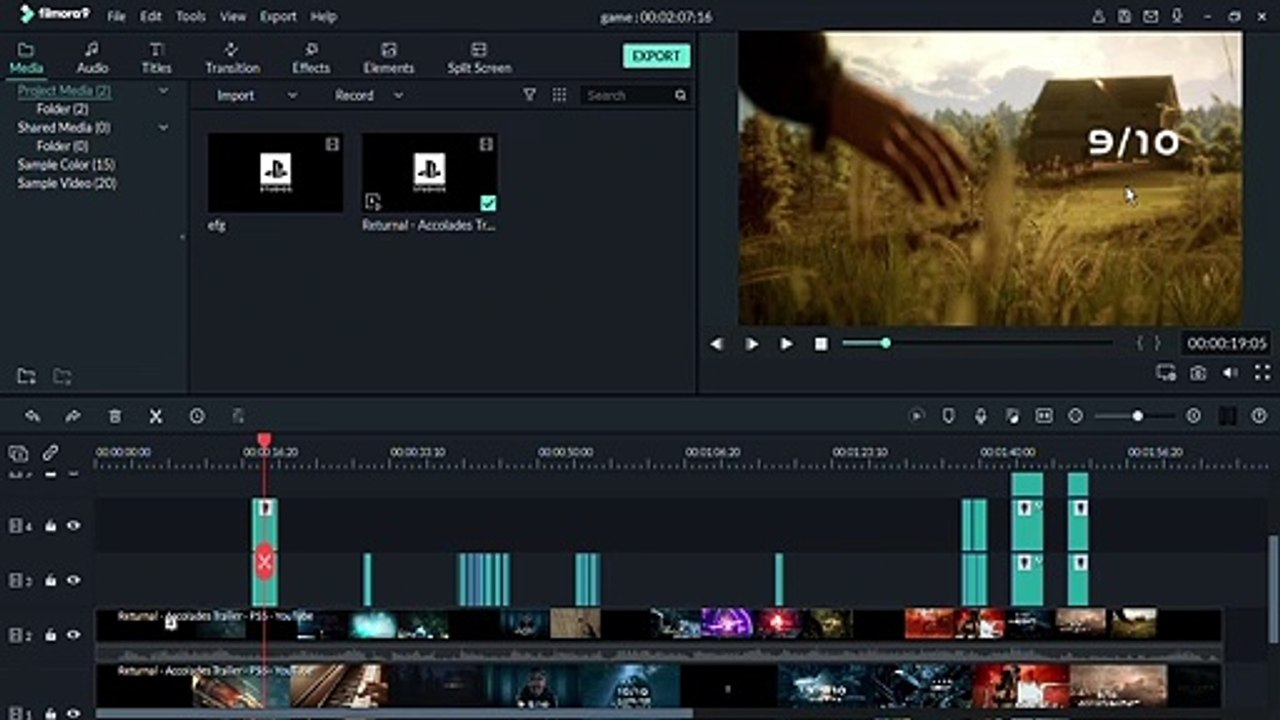
Task: Hide track 4 with its eye icon
Action: [x=73, y=526]
